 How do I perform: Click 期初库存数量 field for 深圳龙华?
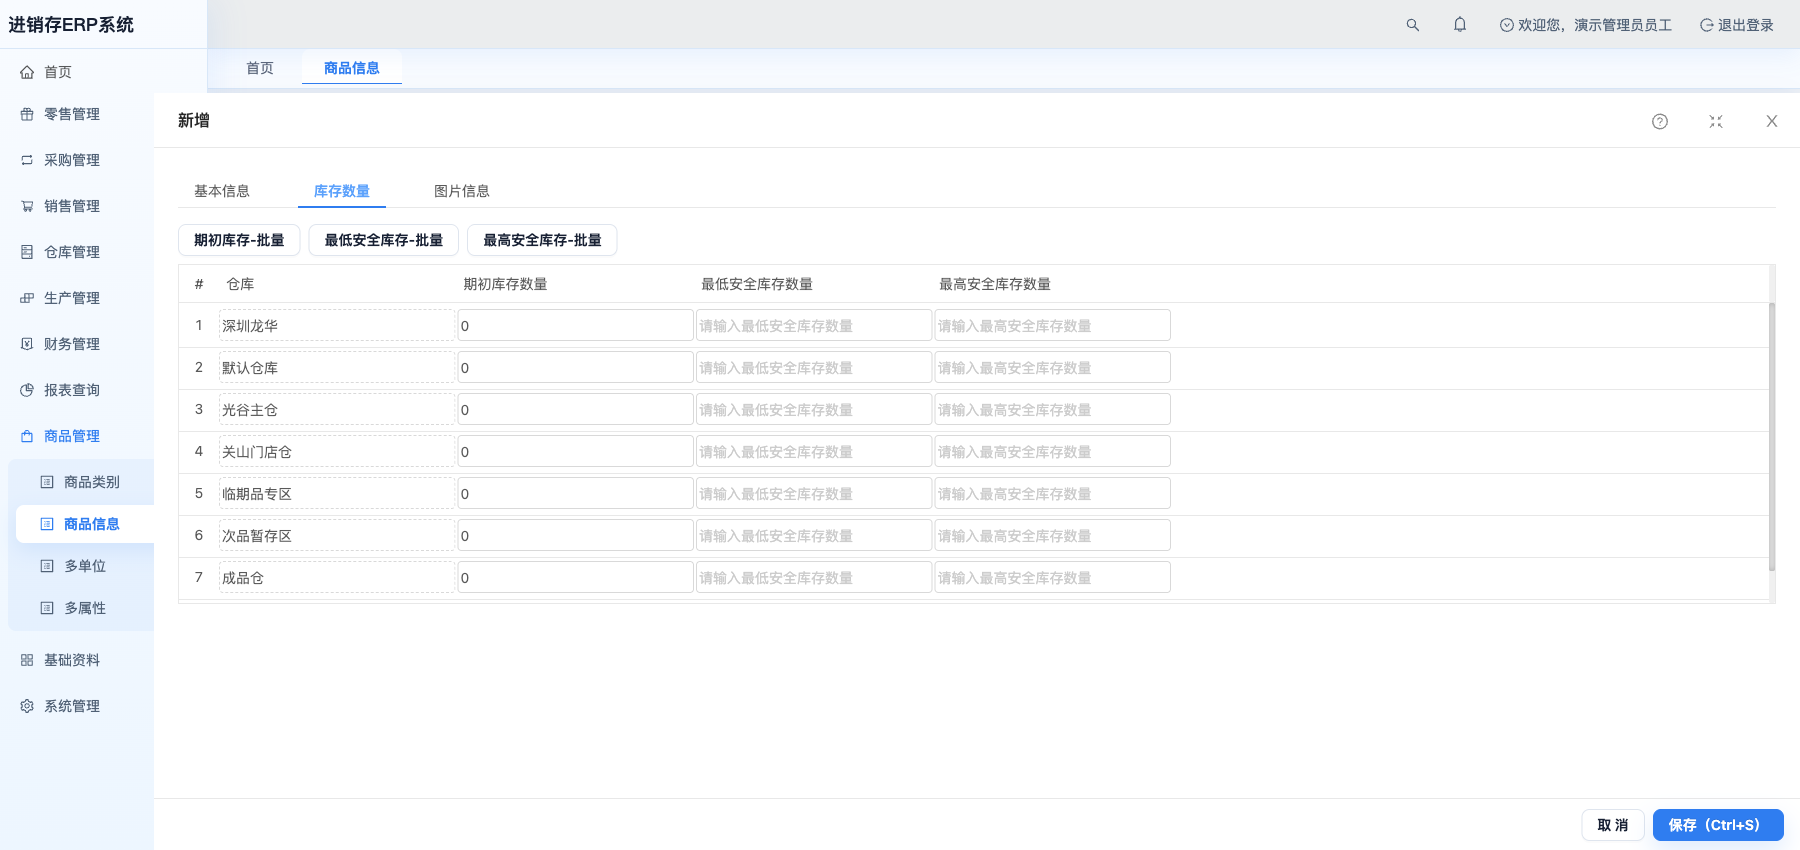[576, 326]
